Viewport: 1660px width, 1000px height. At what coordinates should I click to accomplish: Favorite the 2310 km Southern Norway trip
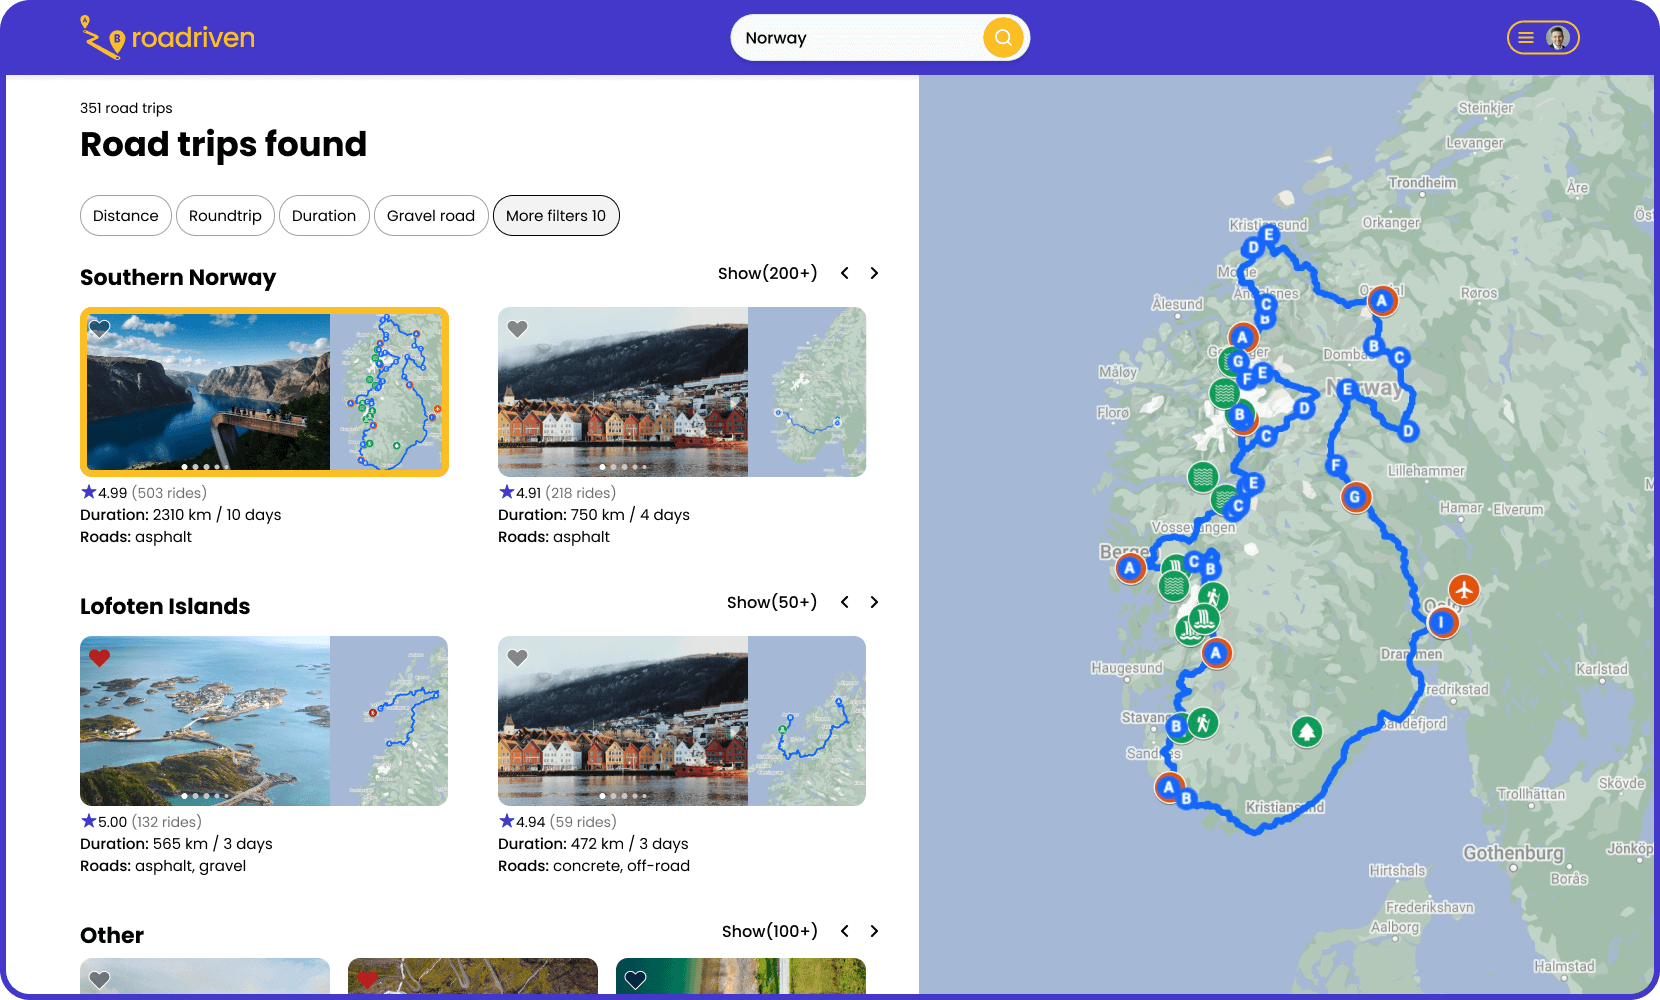tap(100, 328)
